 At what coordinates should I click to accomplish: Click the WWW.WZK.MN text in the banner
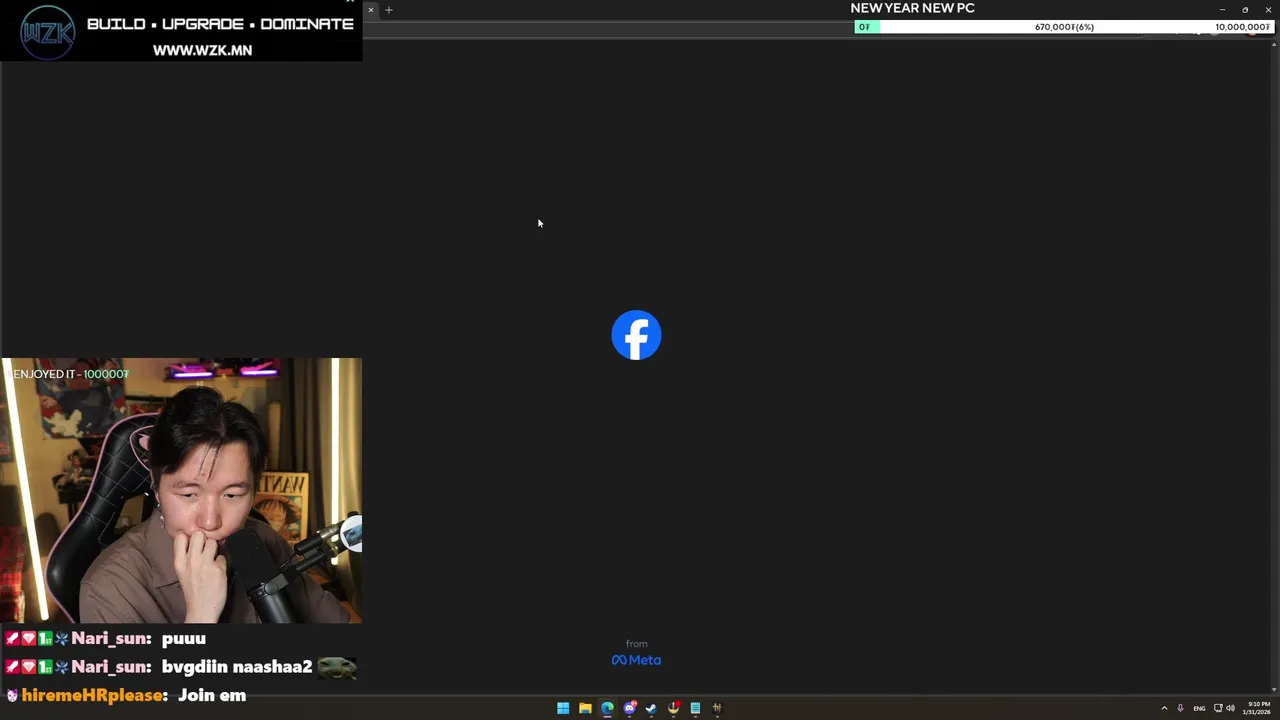click(202, 50)
